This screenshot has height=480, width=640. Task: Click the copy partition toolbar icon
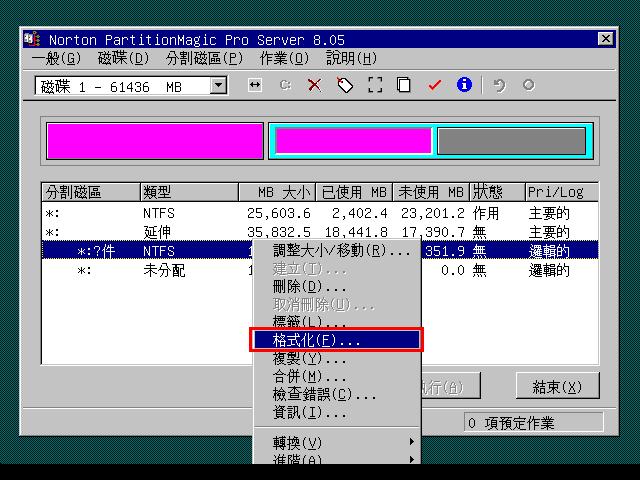[404, 85]
